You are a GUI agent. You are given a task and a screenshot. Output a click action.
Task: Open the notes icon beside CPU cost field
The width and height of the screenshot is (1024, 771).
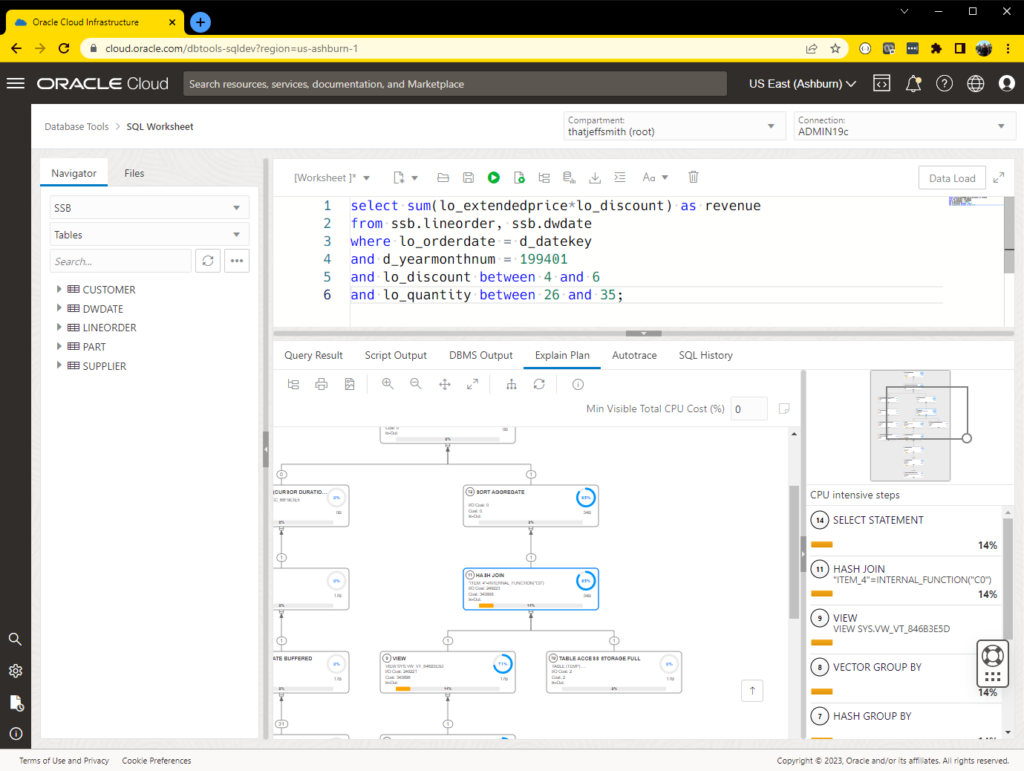click(x=784, y=409)
